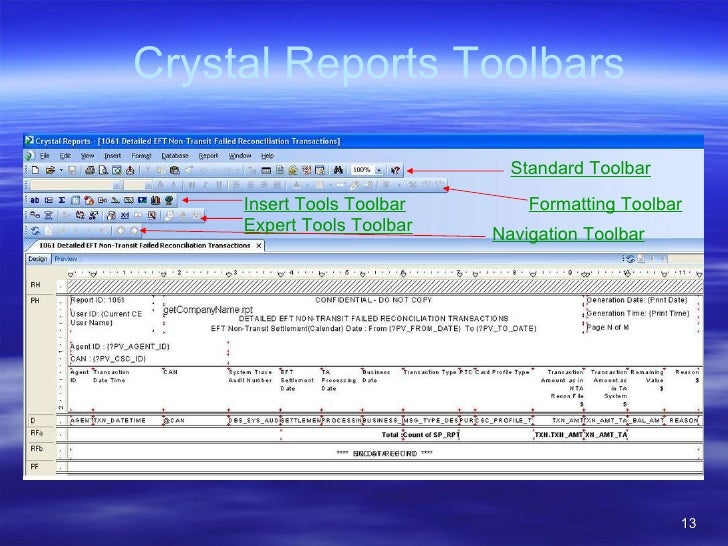This screenshot has height=546, width=728.
Task: Click the Insert Picture icon
Action: coord(142,200)
